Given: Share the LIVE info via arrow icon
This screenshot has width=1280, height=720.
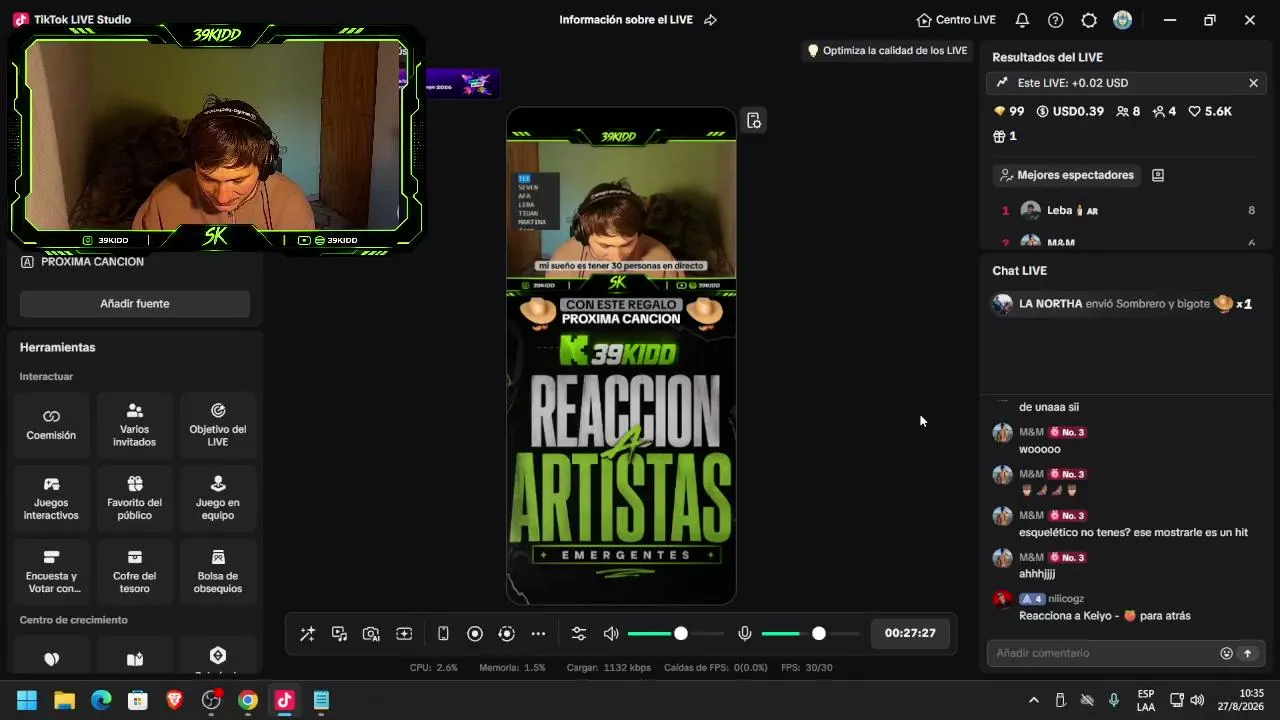Looking at the screenshot, I should tap(711, 20).
